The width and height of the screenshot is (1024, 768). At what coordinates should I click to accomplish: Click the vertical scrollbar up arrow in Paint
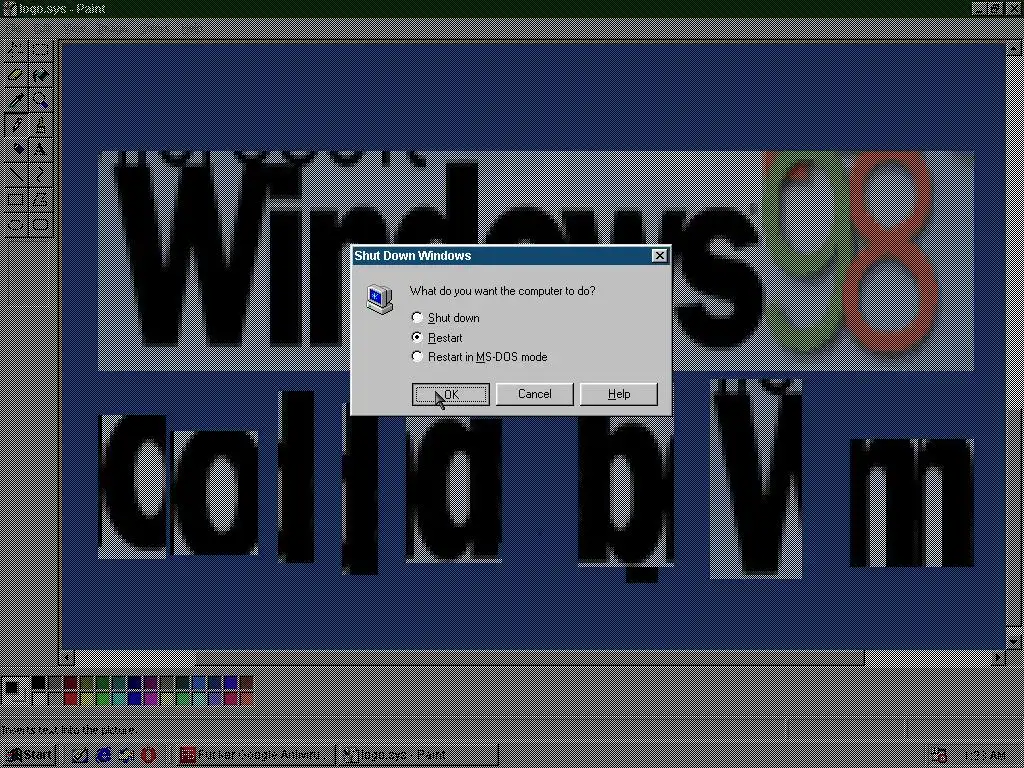pos(1014,48)
